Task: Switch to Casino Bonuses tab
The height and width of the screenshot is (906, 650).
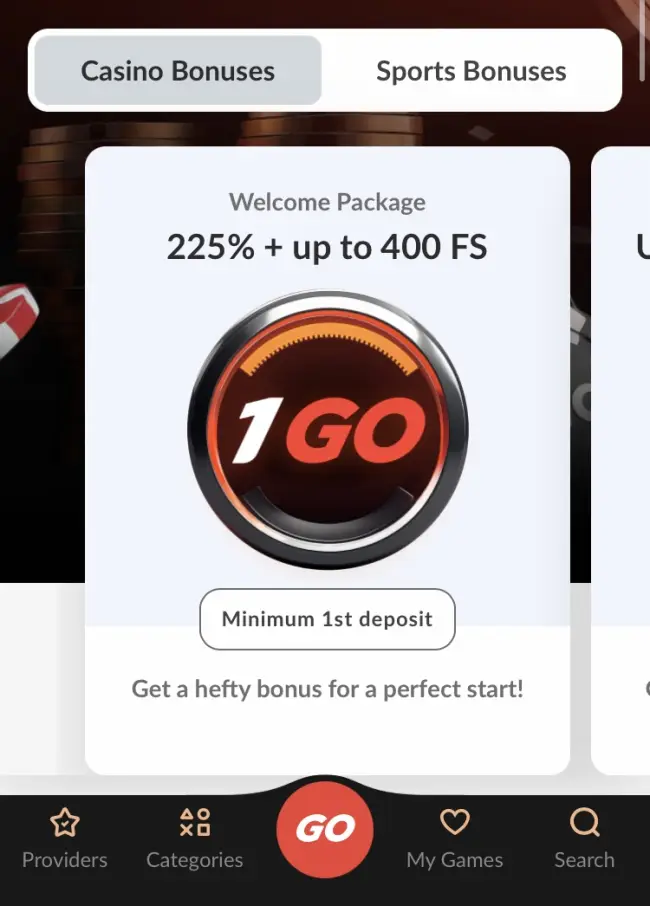Action: coord(178,70)
